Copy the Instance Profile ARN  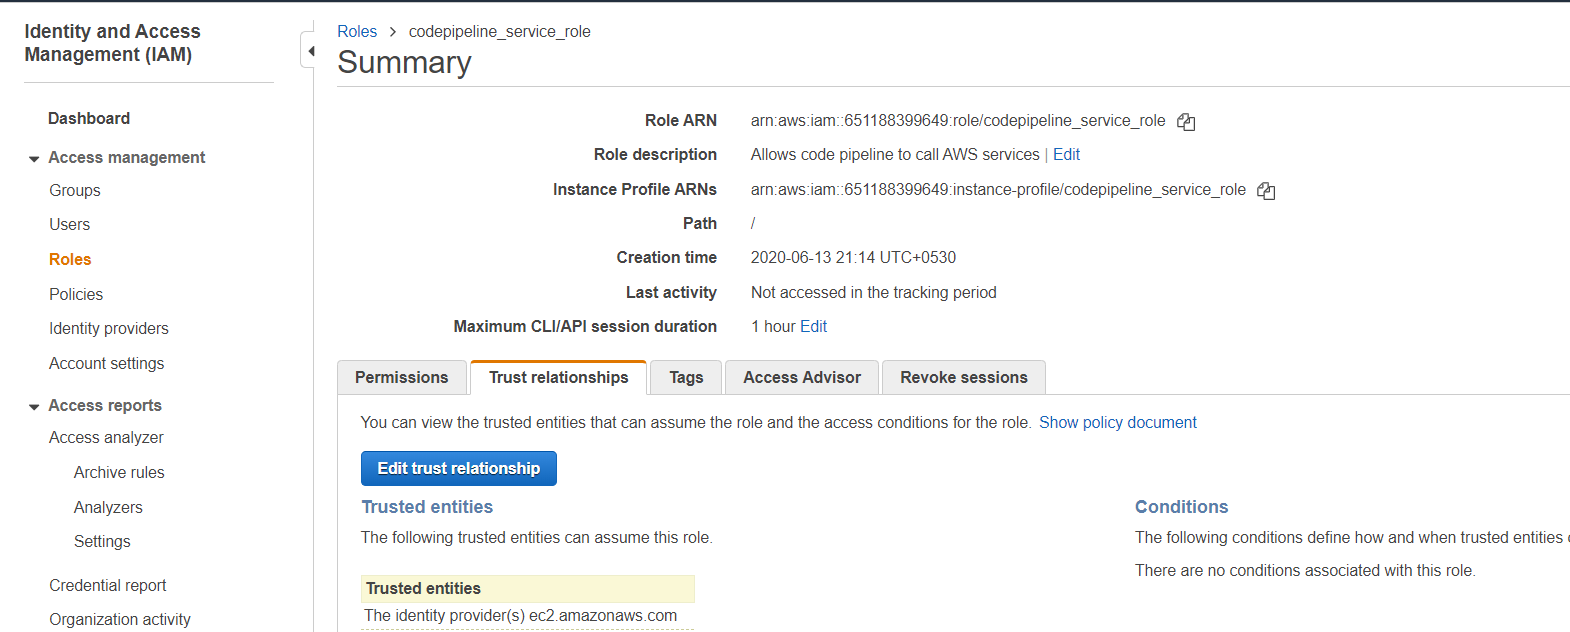(1266, 191)
